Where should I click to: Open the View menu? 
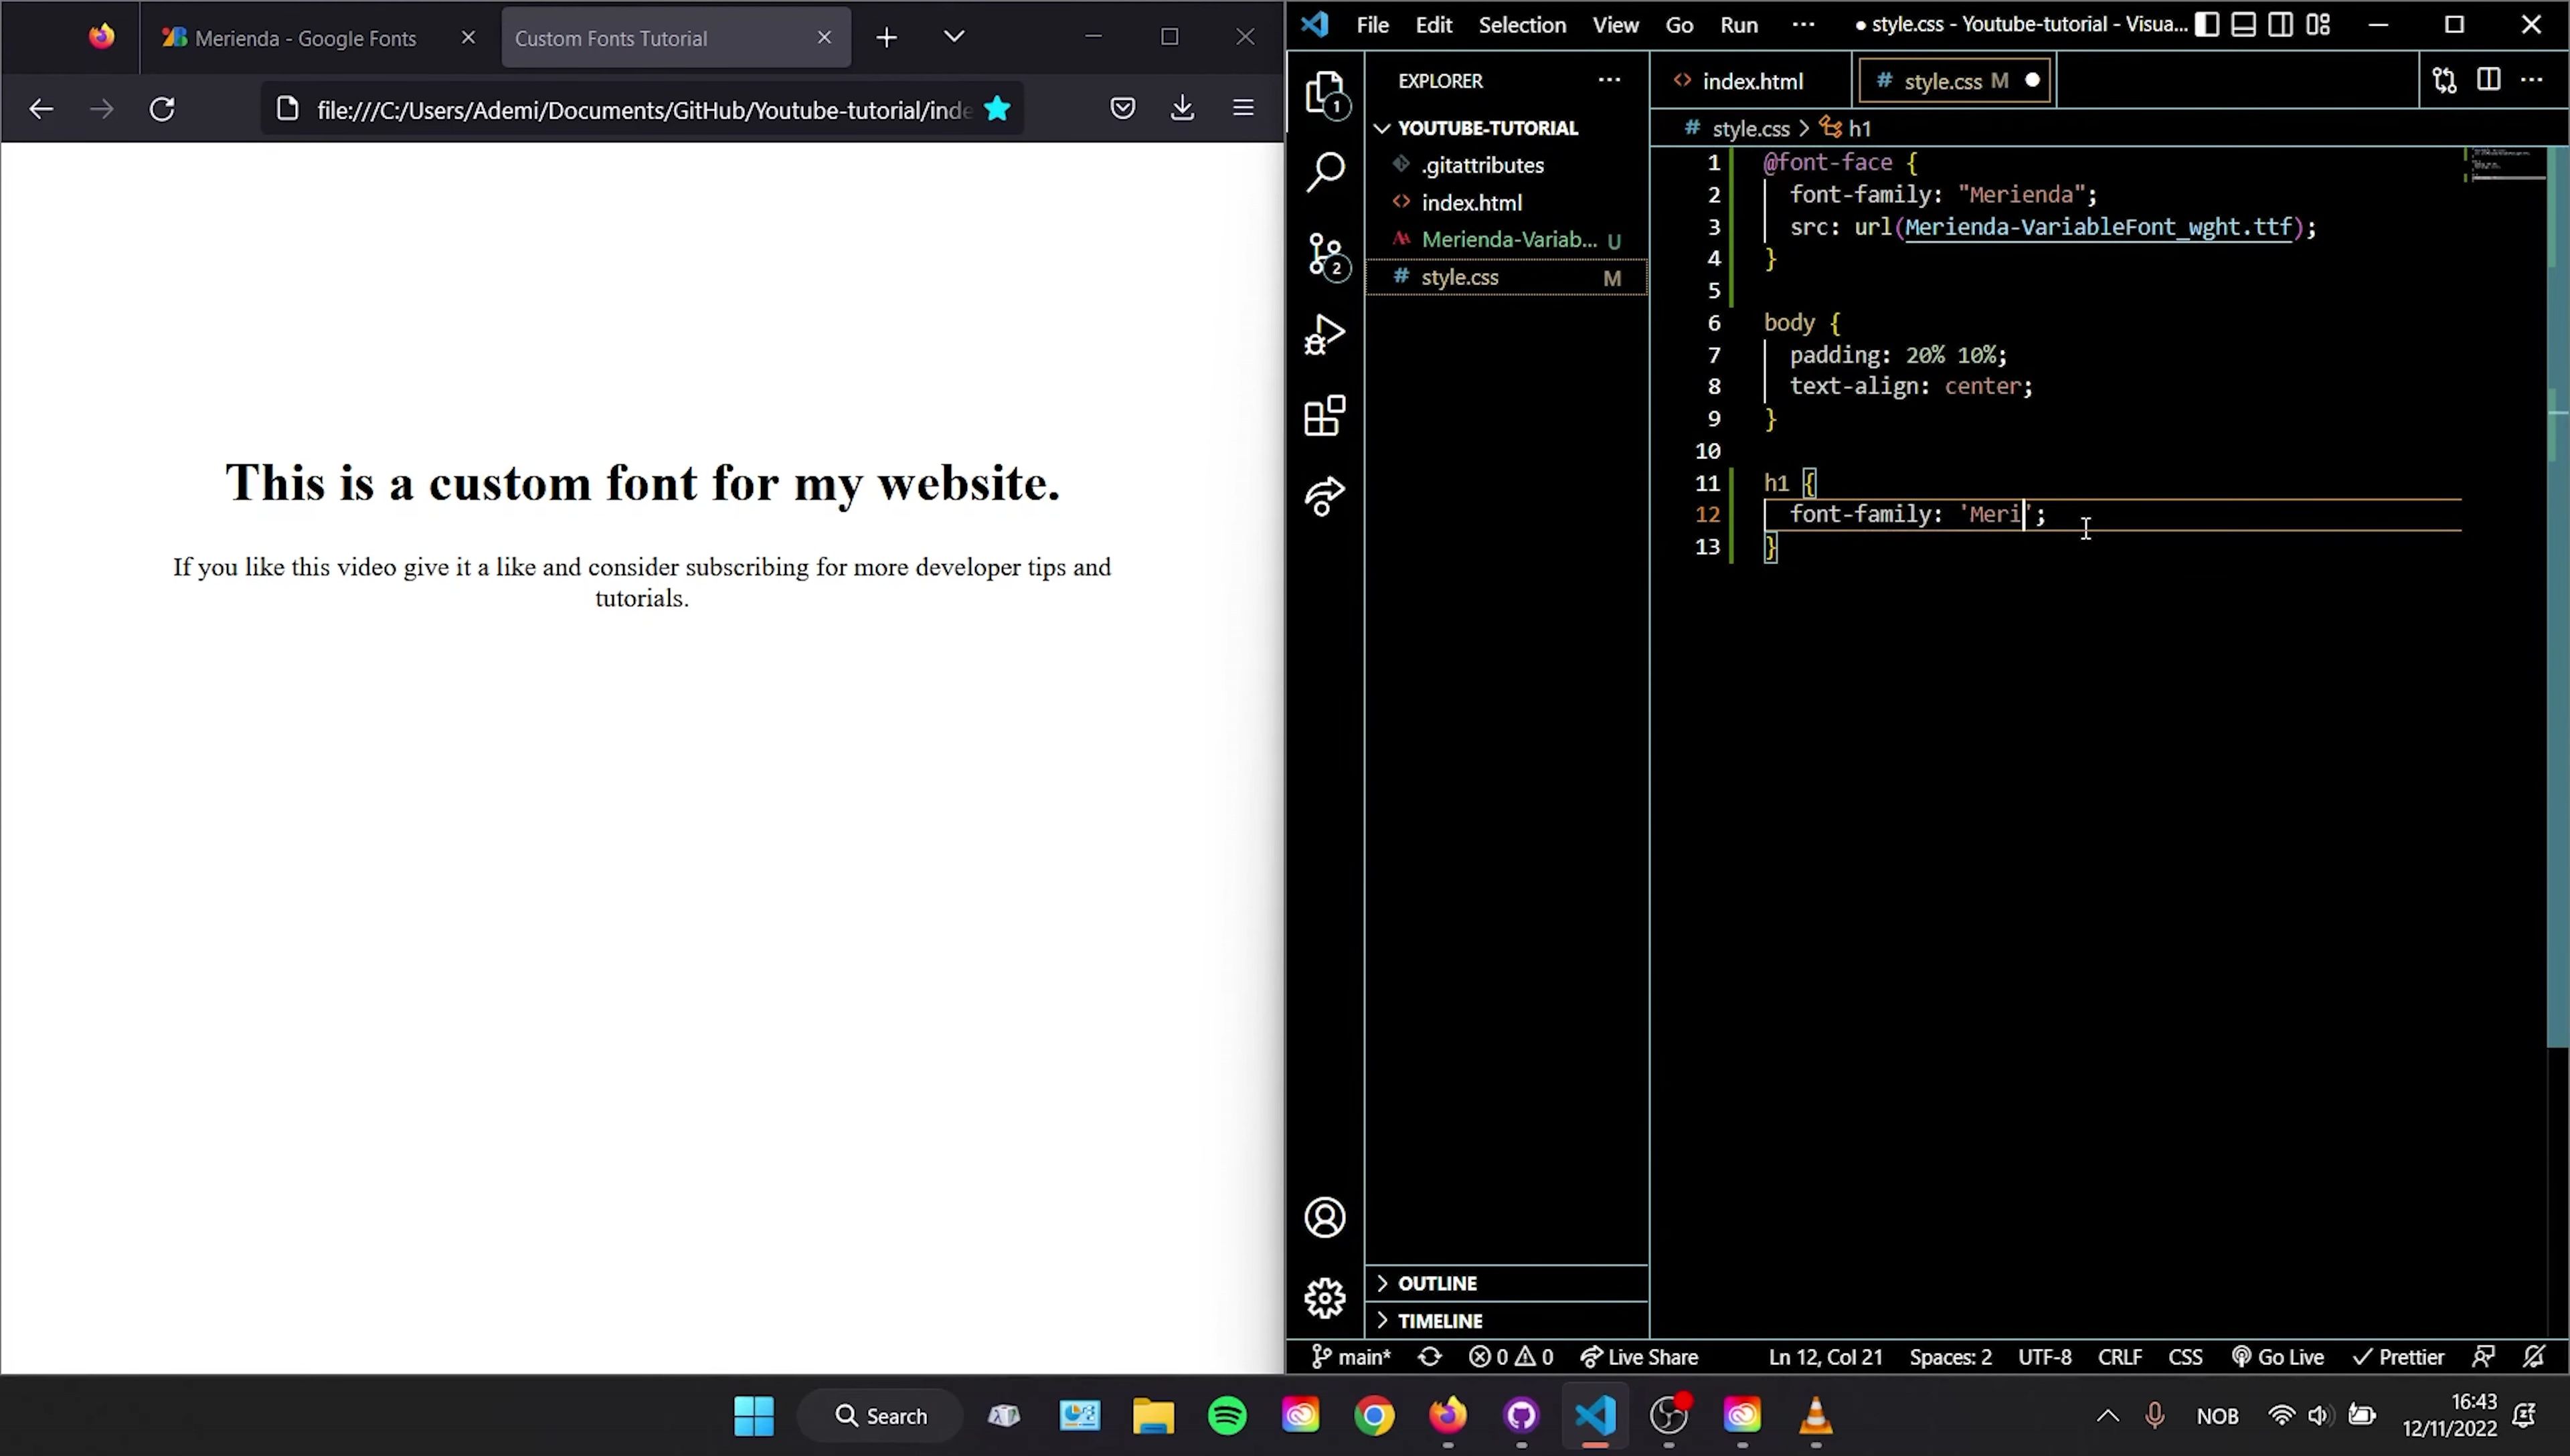click(1615, 25)
